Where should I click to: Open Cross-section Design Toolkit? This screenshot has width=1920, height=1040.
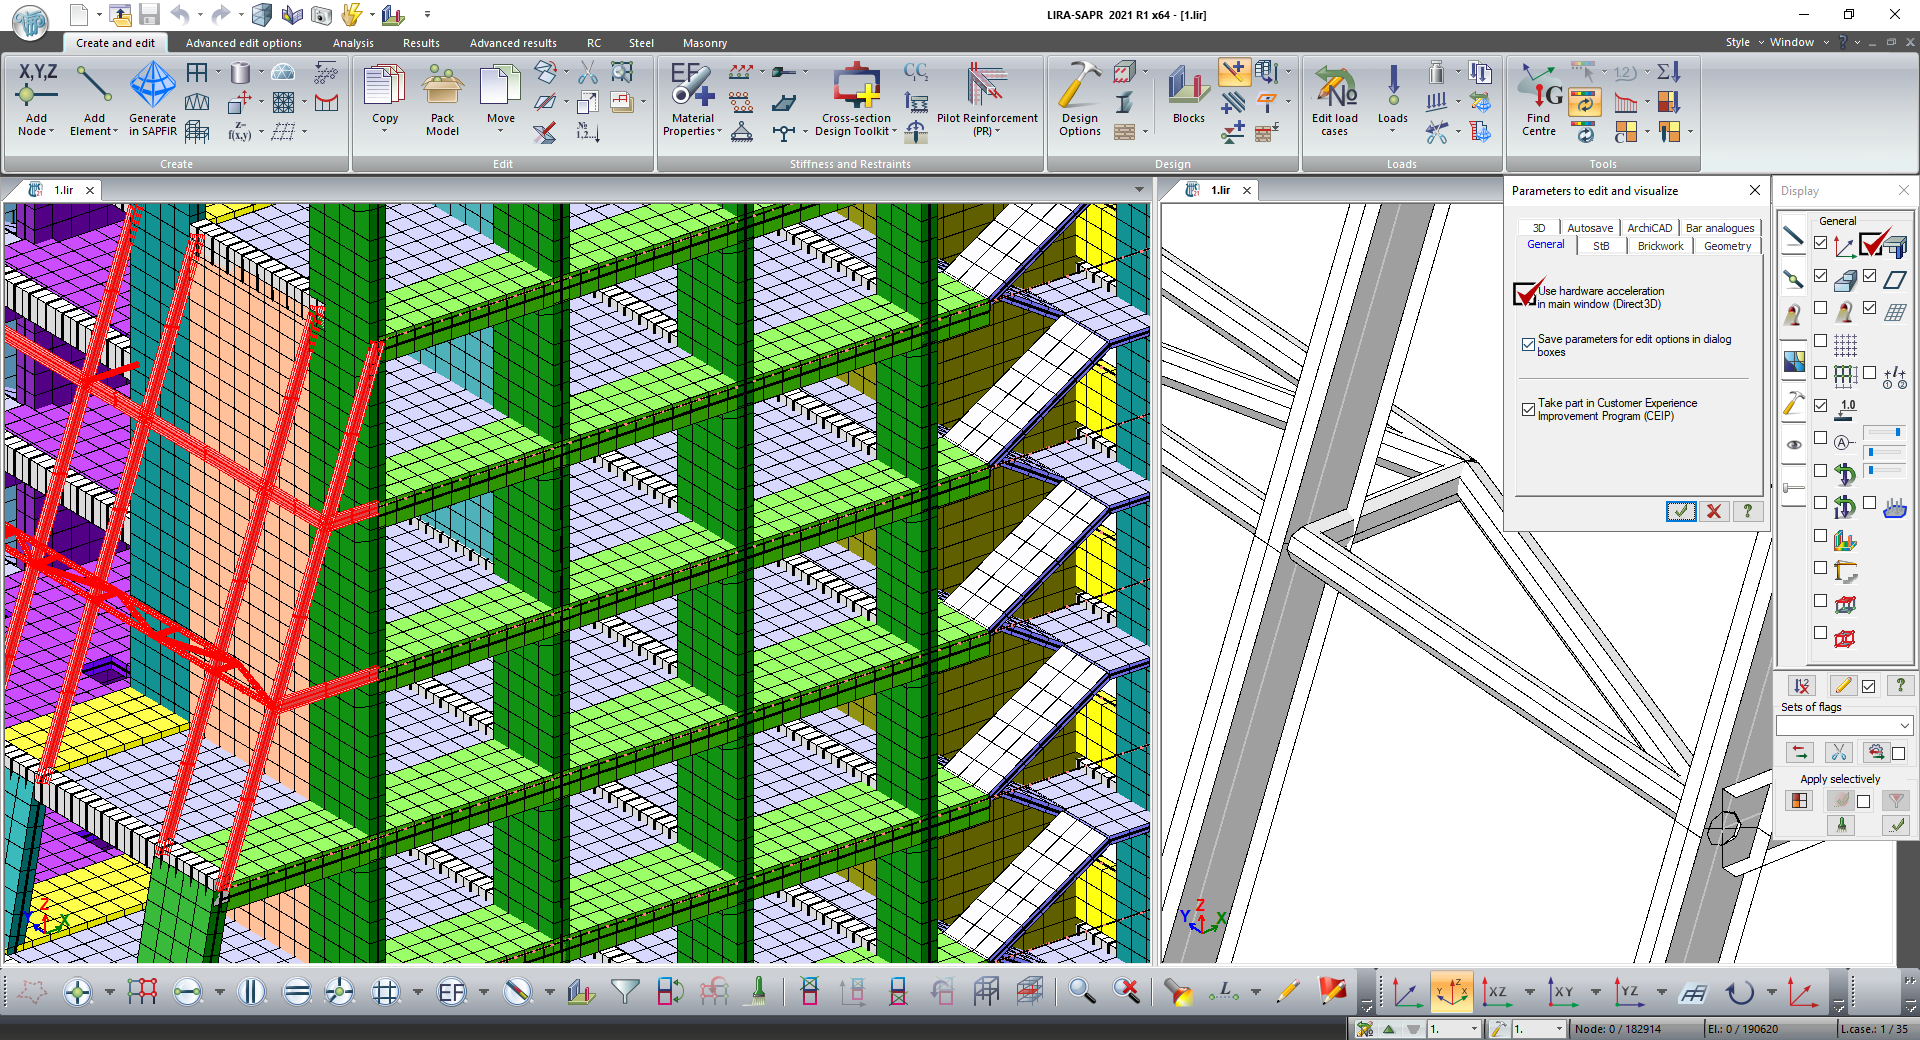pos(856,98)
